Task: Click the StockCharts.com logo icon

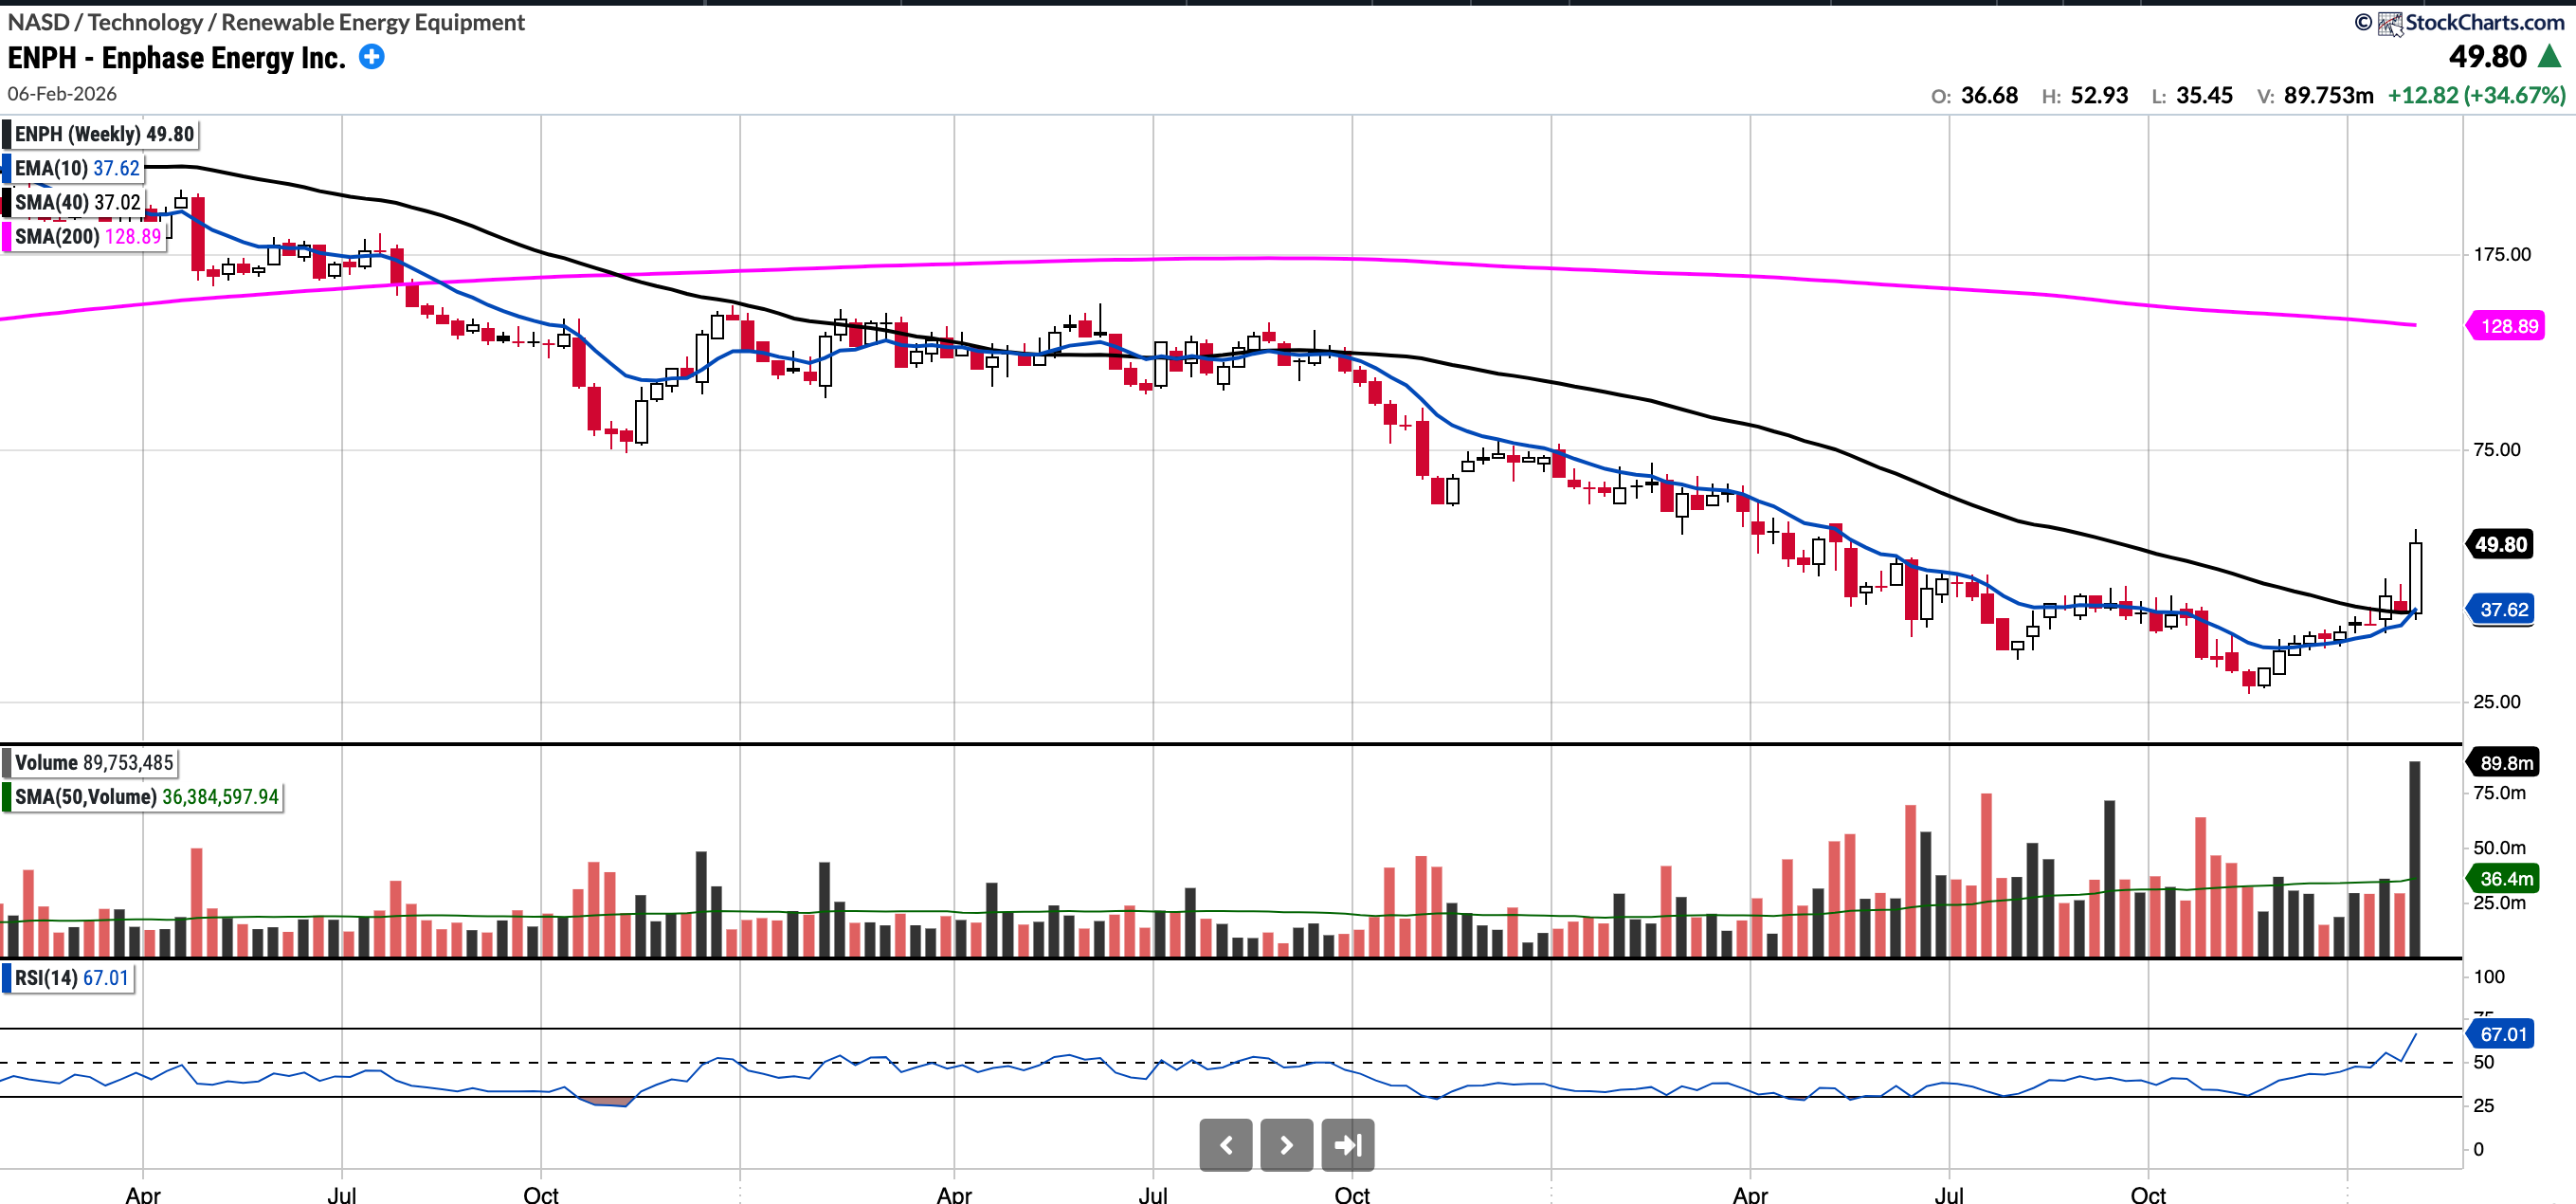Action: tap(2389, 23)
